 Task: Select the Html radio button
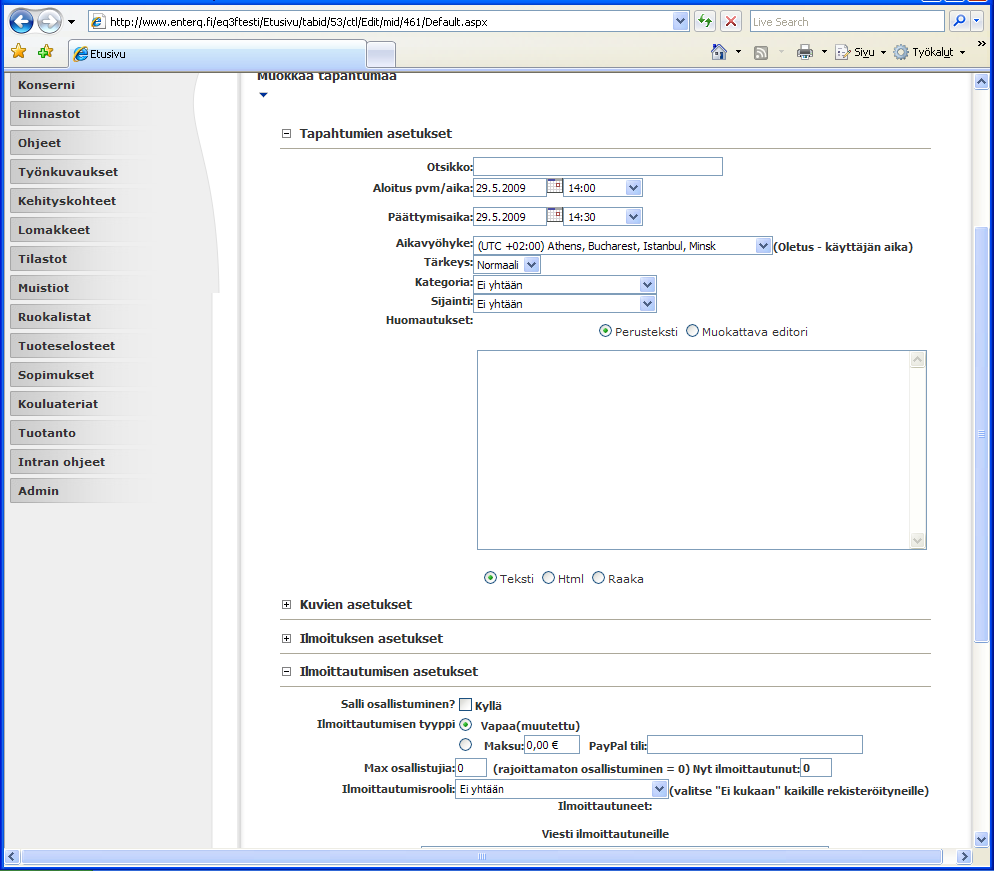click(x=548, y=577)
